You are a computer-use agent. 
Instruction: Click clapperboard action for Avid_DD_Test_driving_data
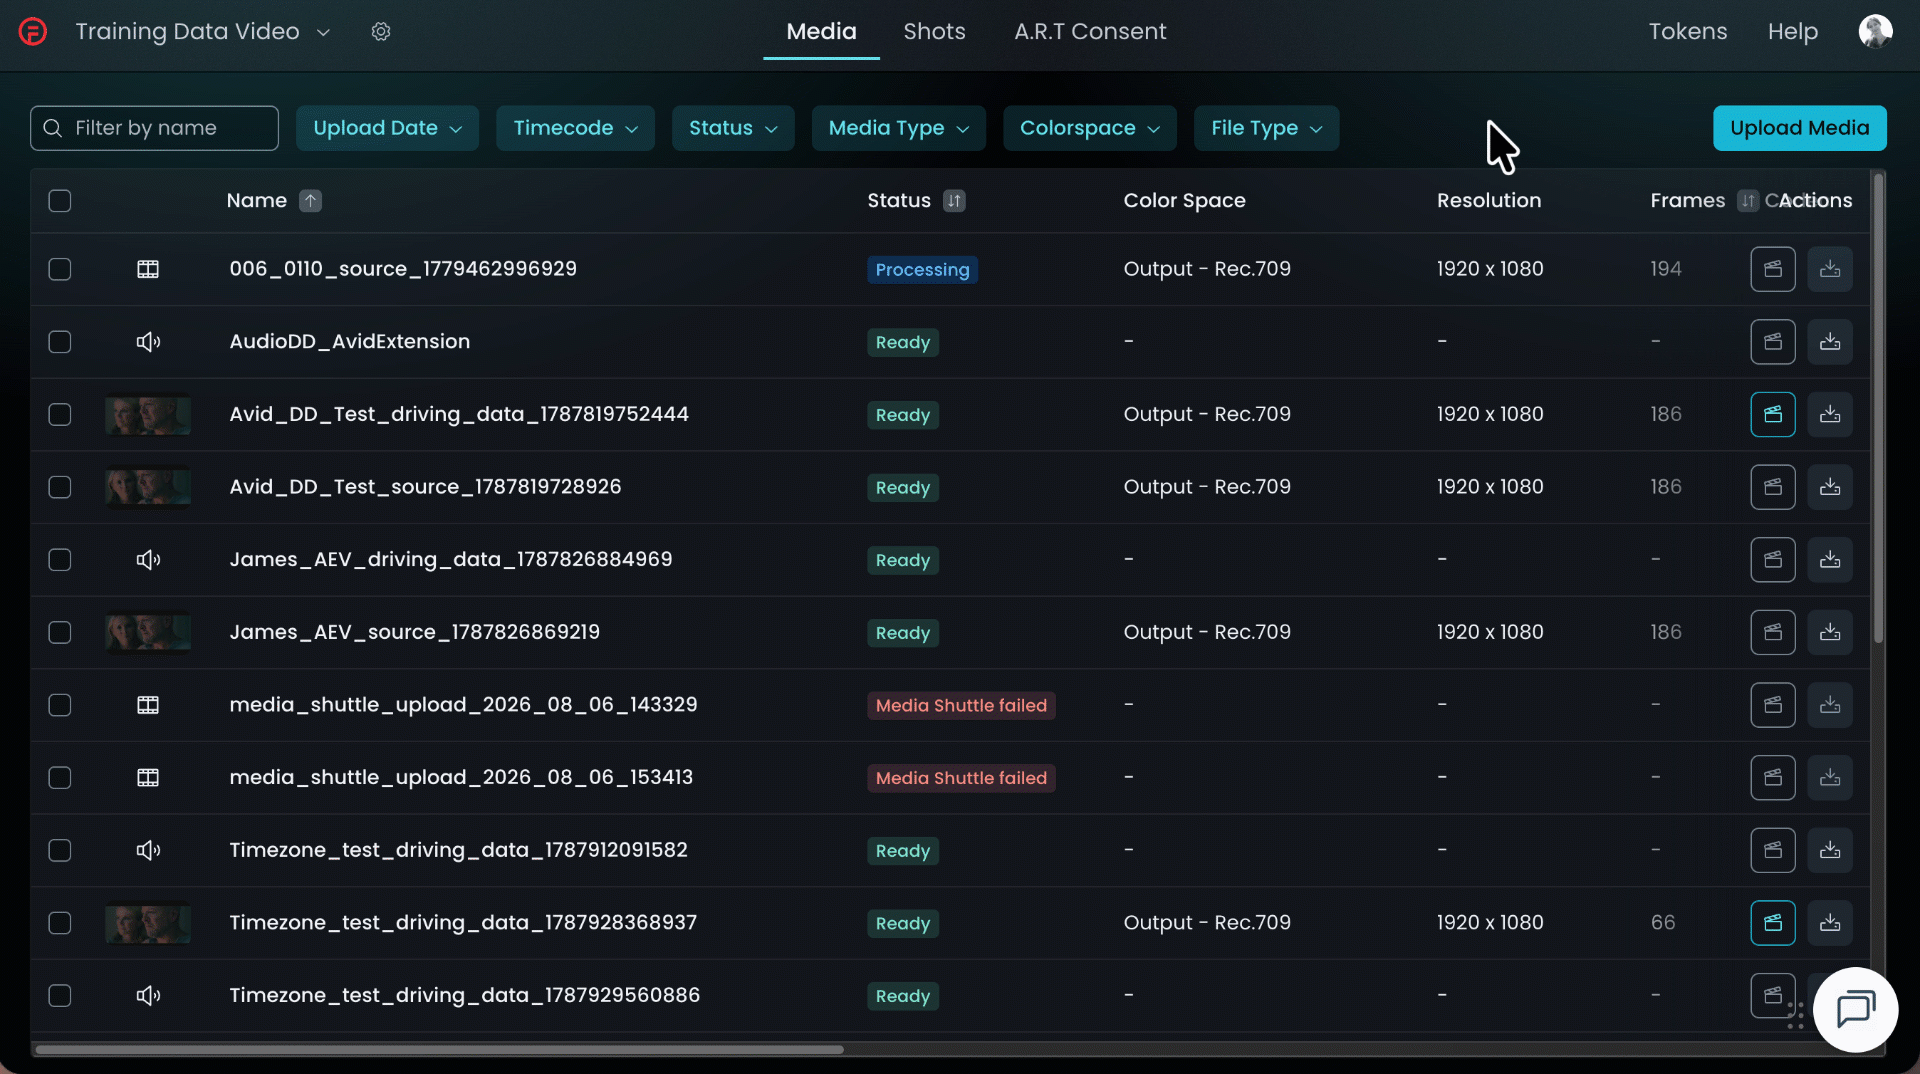(1773, 415)
